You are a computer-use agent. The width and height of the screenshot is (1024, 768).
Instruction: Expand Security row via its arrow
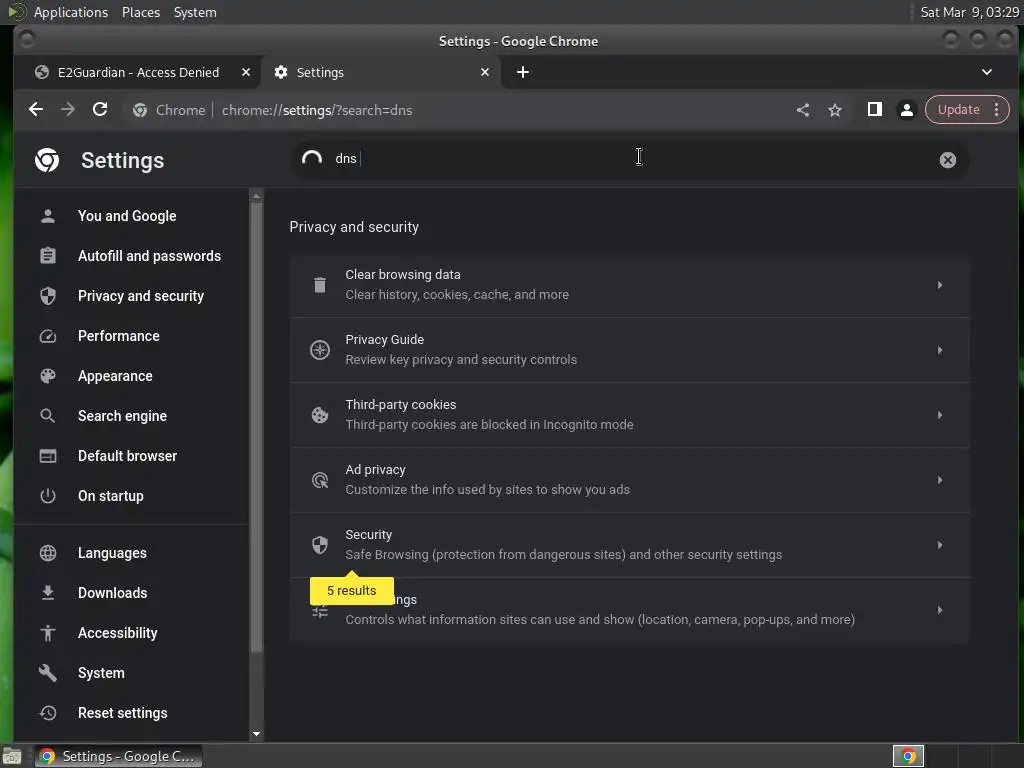pyautogui.click(x=940, y=545)
